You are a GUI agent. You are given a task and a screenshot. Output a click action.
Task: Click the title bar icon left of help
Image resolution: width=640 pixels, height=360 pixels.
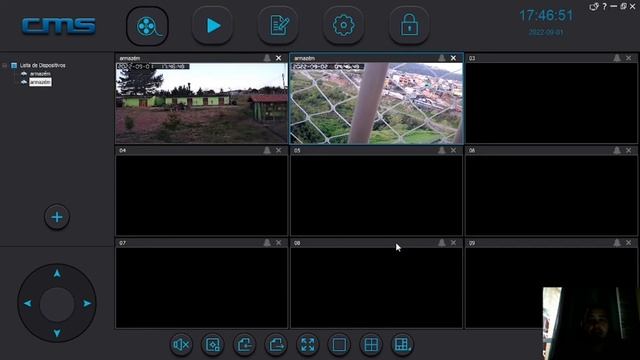coord(594,6)
